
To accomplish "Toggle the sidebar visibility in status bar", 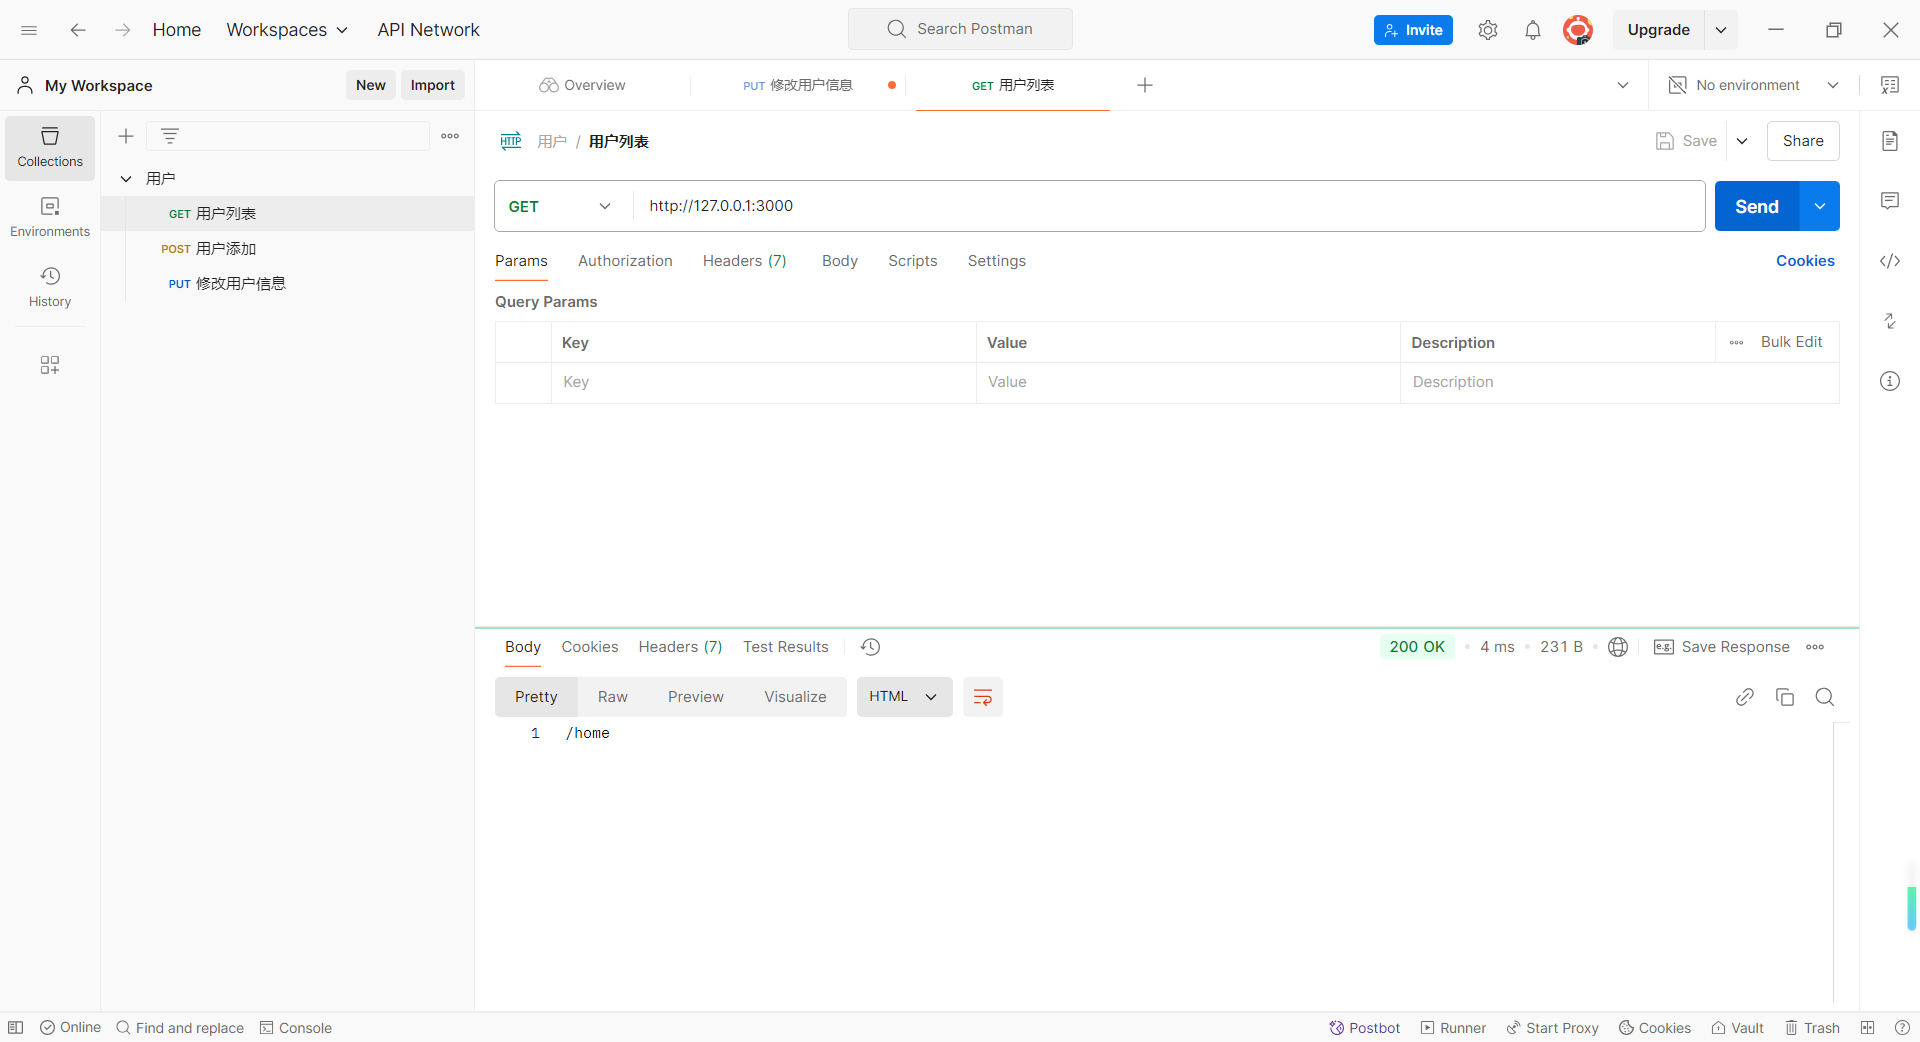I will (x=16, y=1027).
